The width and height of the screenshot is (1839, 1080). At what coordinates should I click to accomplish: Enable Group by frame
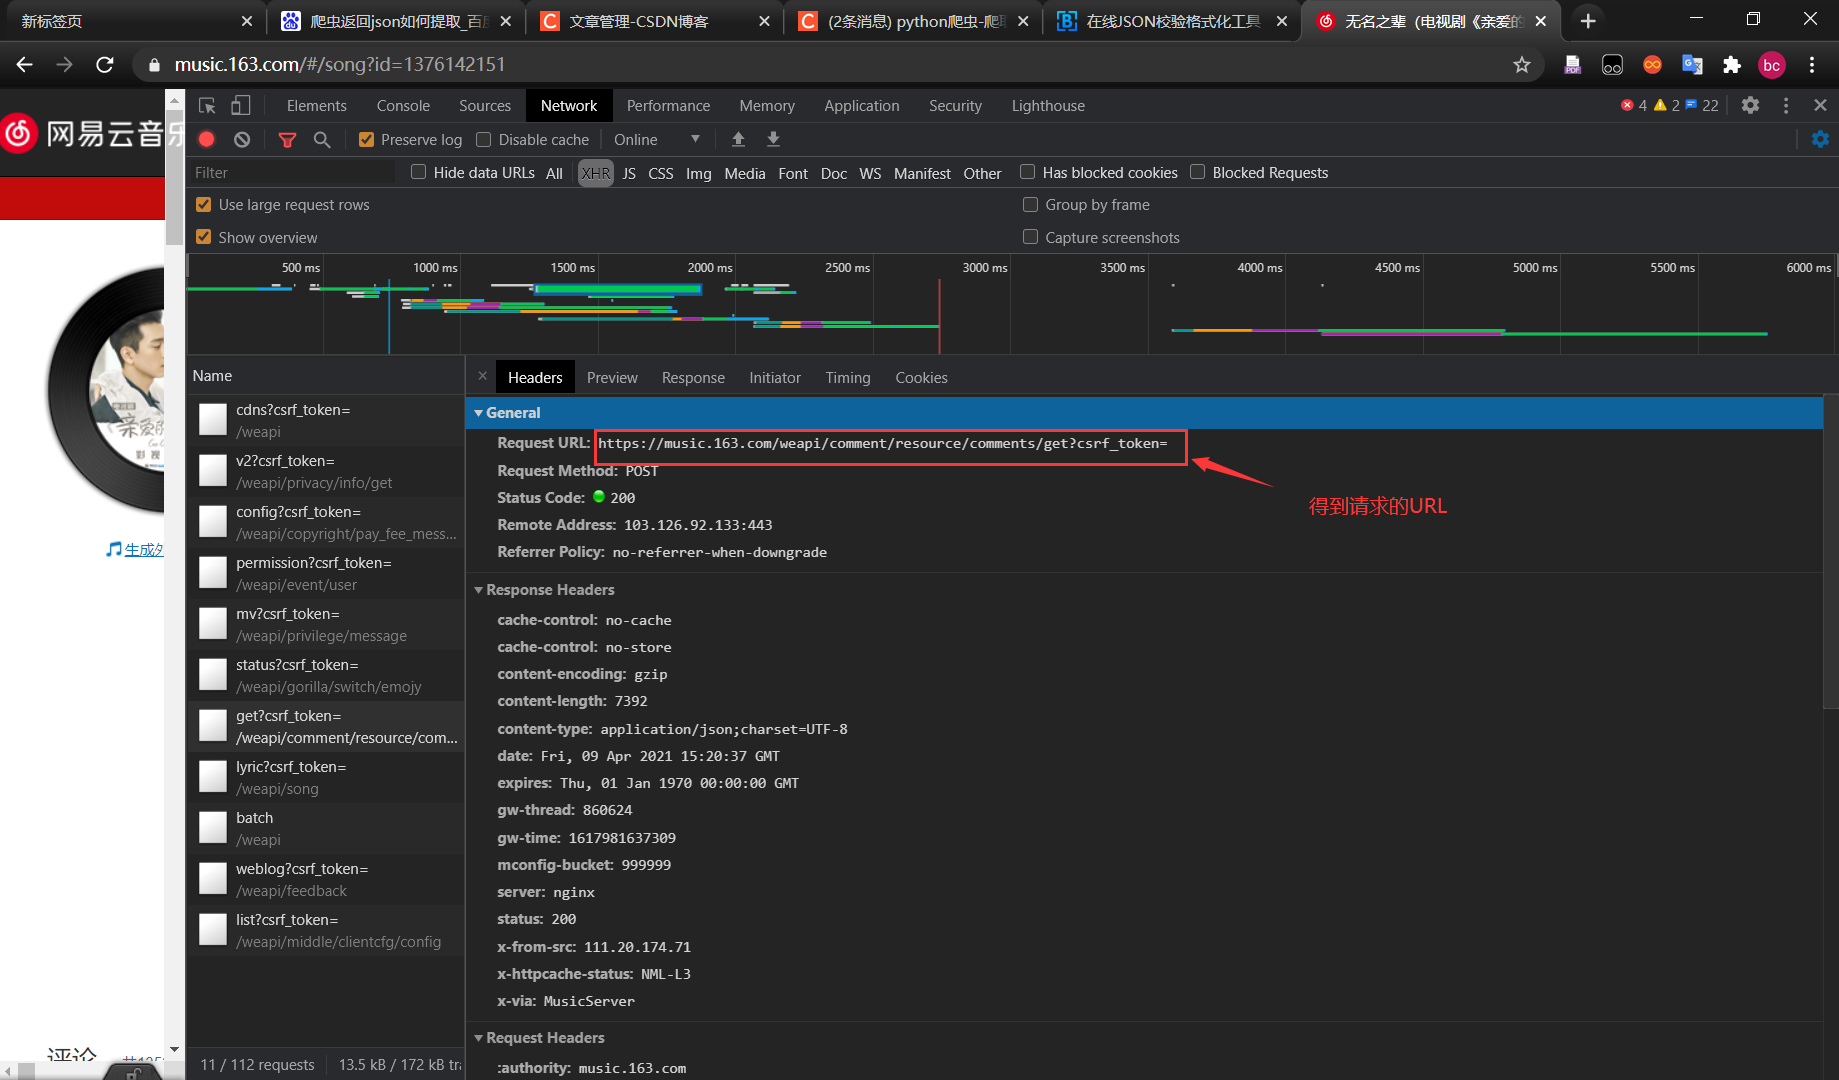coord(1030,204)
